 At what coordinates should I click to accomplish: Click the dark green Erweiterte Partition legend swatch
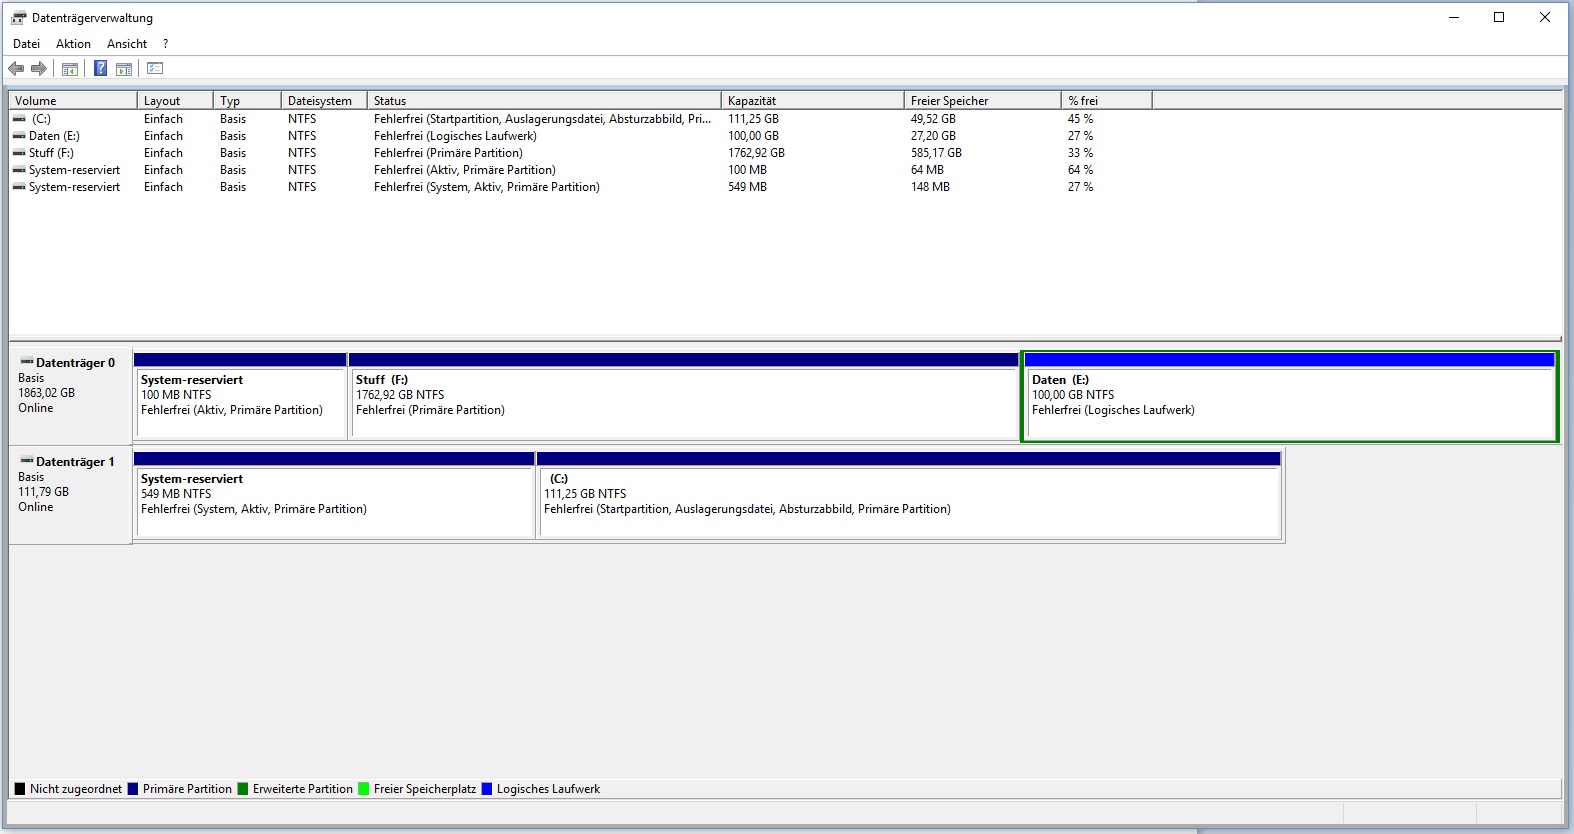[x=243, y=789]
